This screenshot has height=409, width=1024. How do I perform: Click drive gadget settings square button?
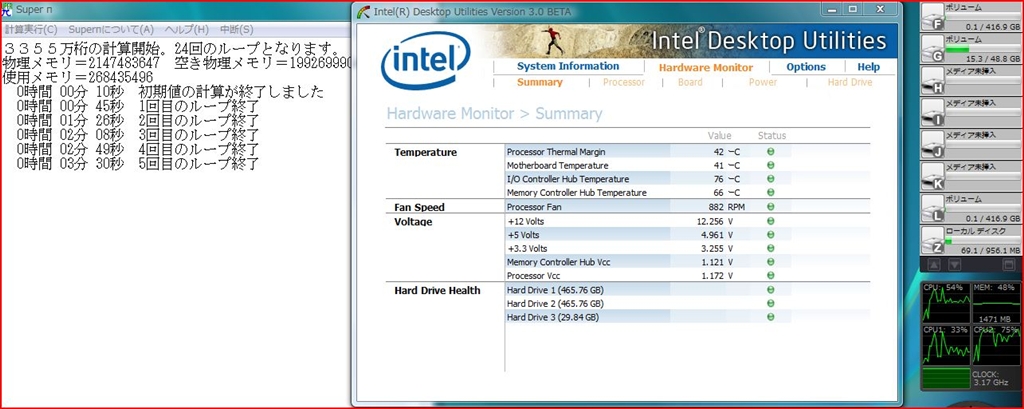[x=1009, y=265]
